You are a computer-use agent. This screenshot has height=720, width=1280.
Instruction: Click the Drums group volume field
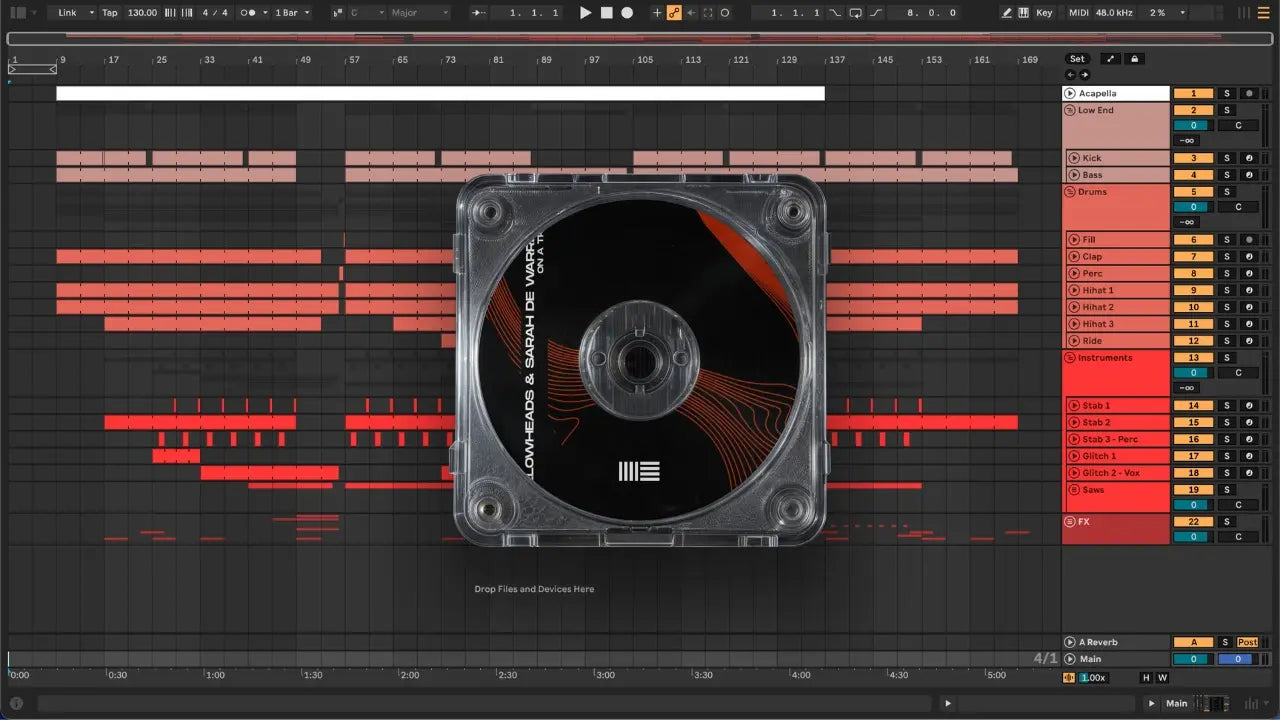[x=1193, y=208]
